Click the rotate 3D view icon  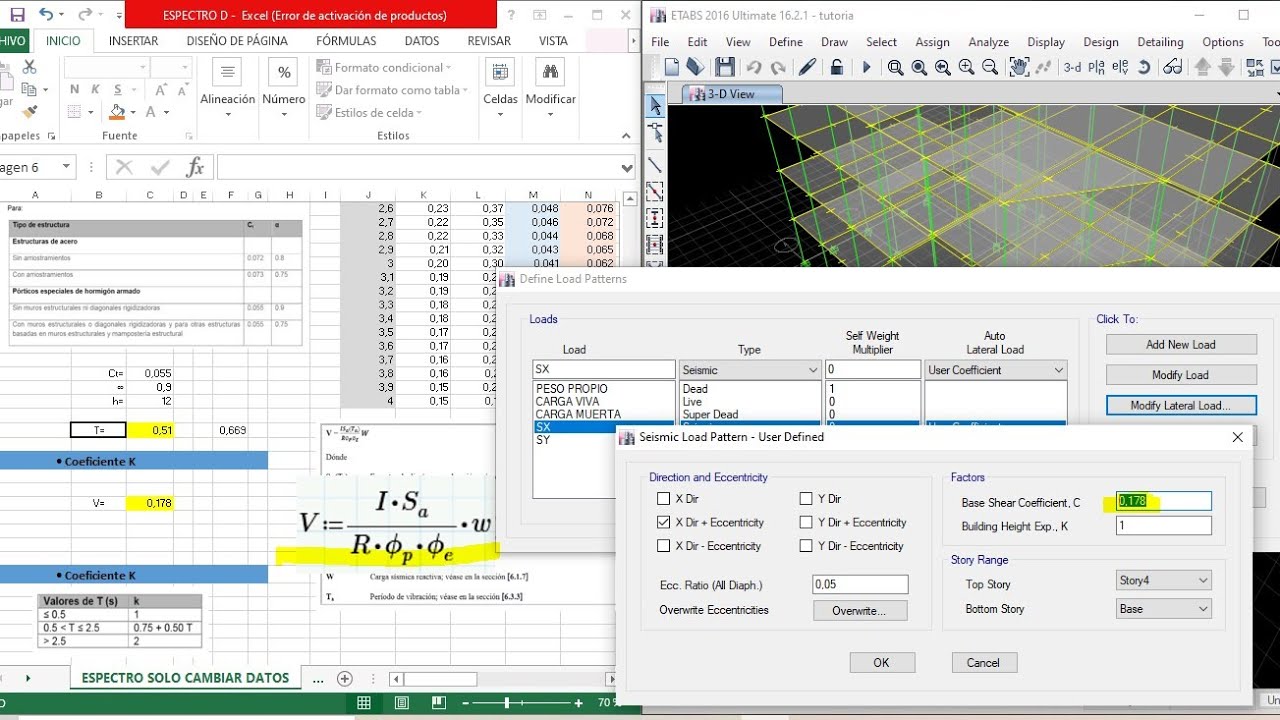click(1144, 67)
